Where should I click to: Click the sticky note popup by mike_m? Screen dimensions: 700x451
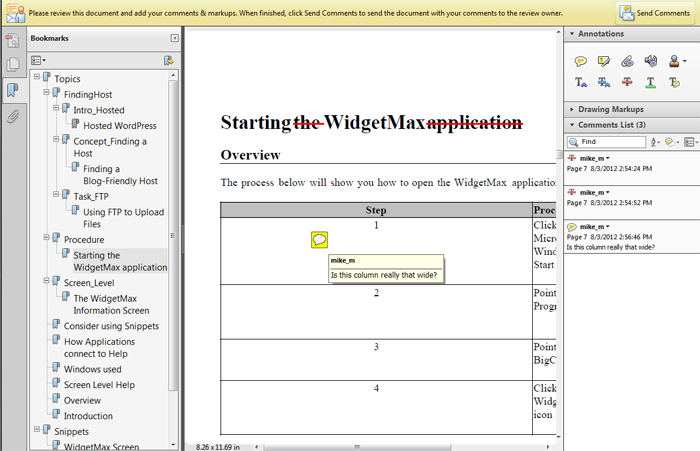[x=386, y=269]
